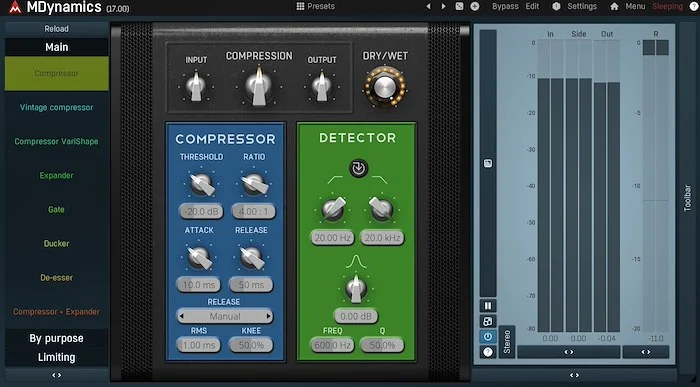Edit the KNEE 50.0% field
The image size is (700, 387).
[251, 345]
